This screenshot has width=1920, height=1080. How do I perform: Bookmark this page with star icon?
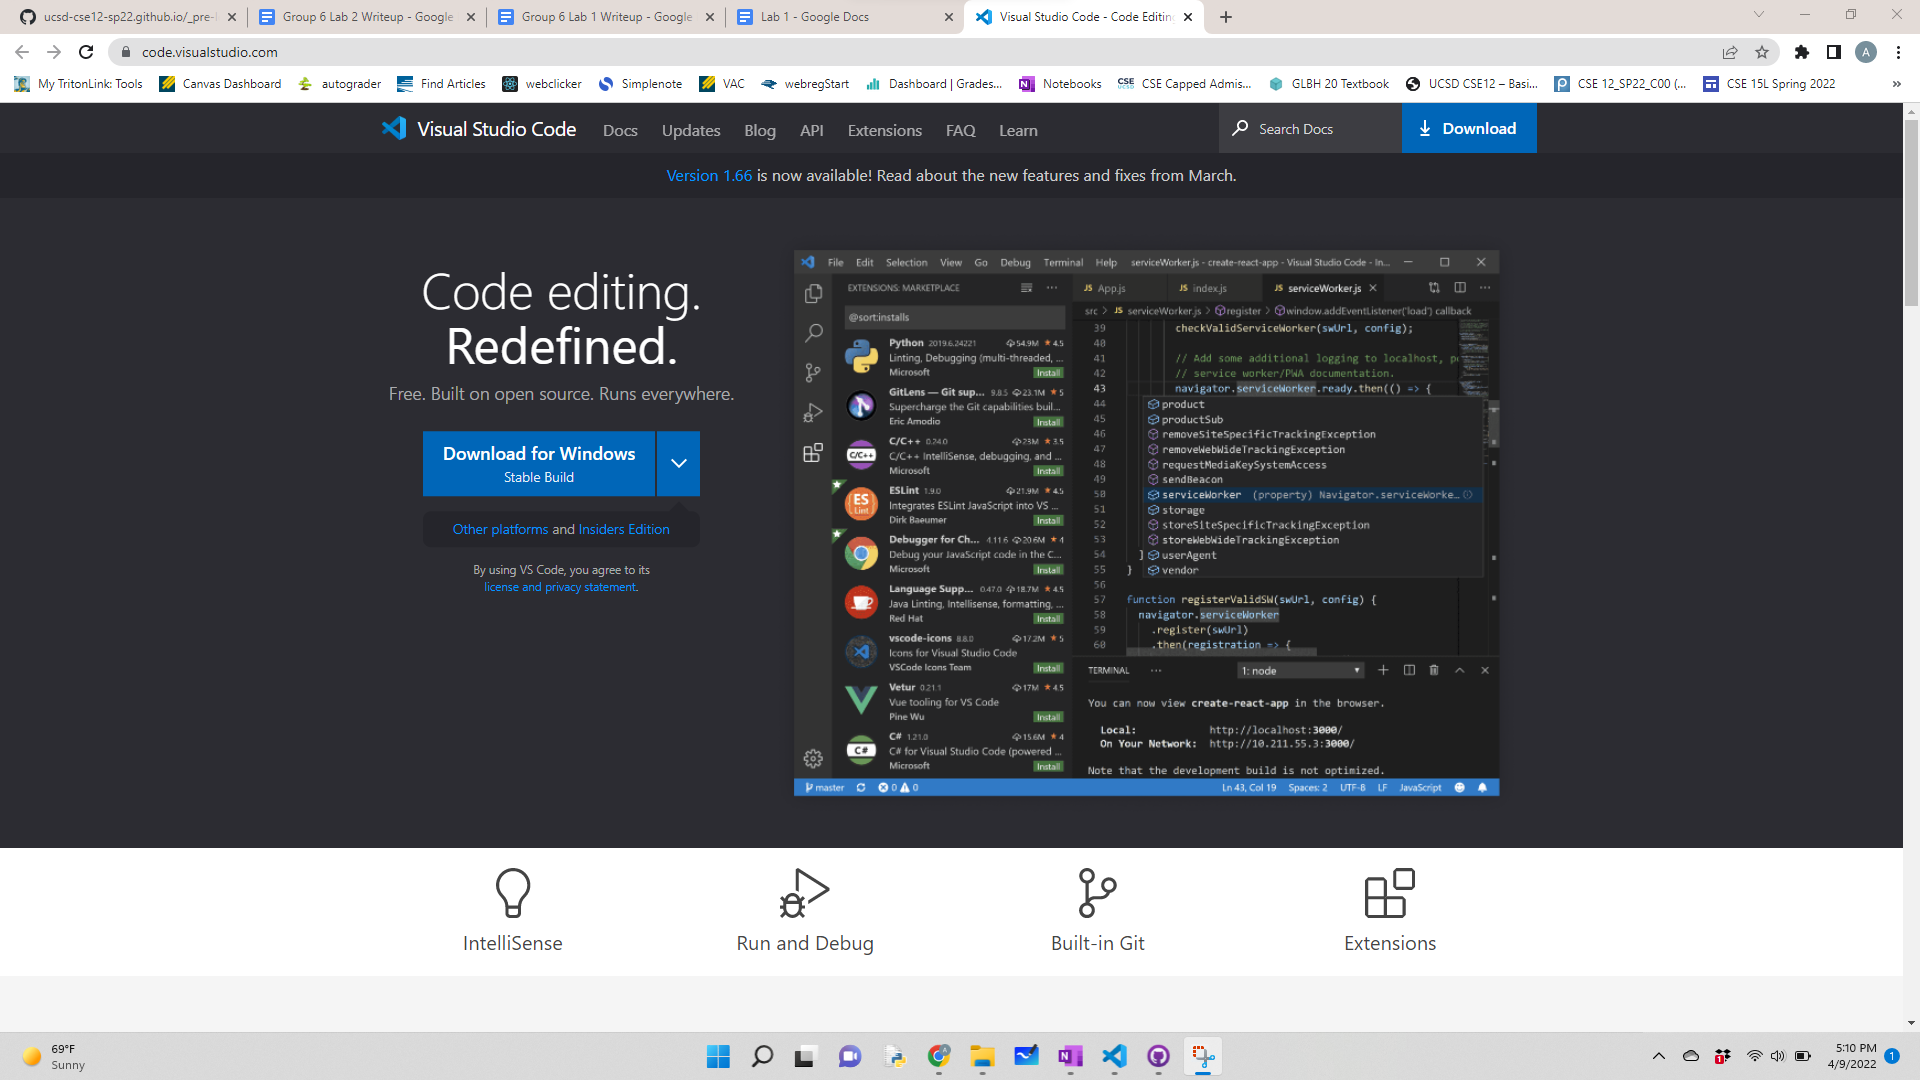(1762, 52)
